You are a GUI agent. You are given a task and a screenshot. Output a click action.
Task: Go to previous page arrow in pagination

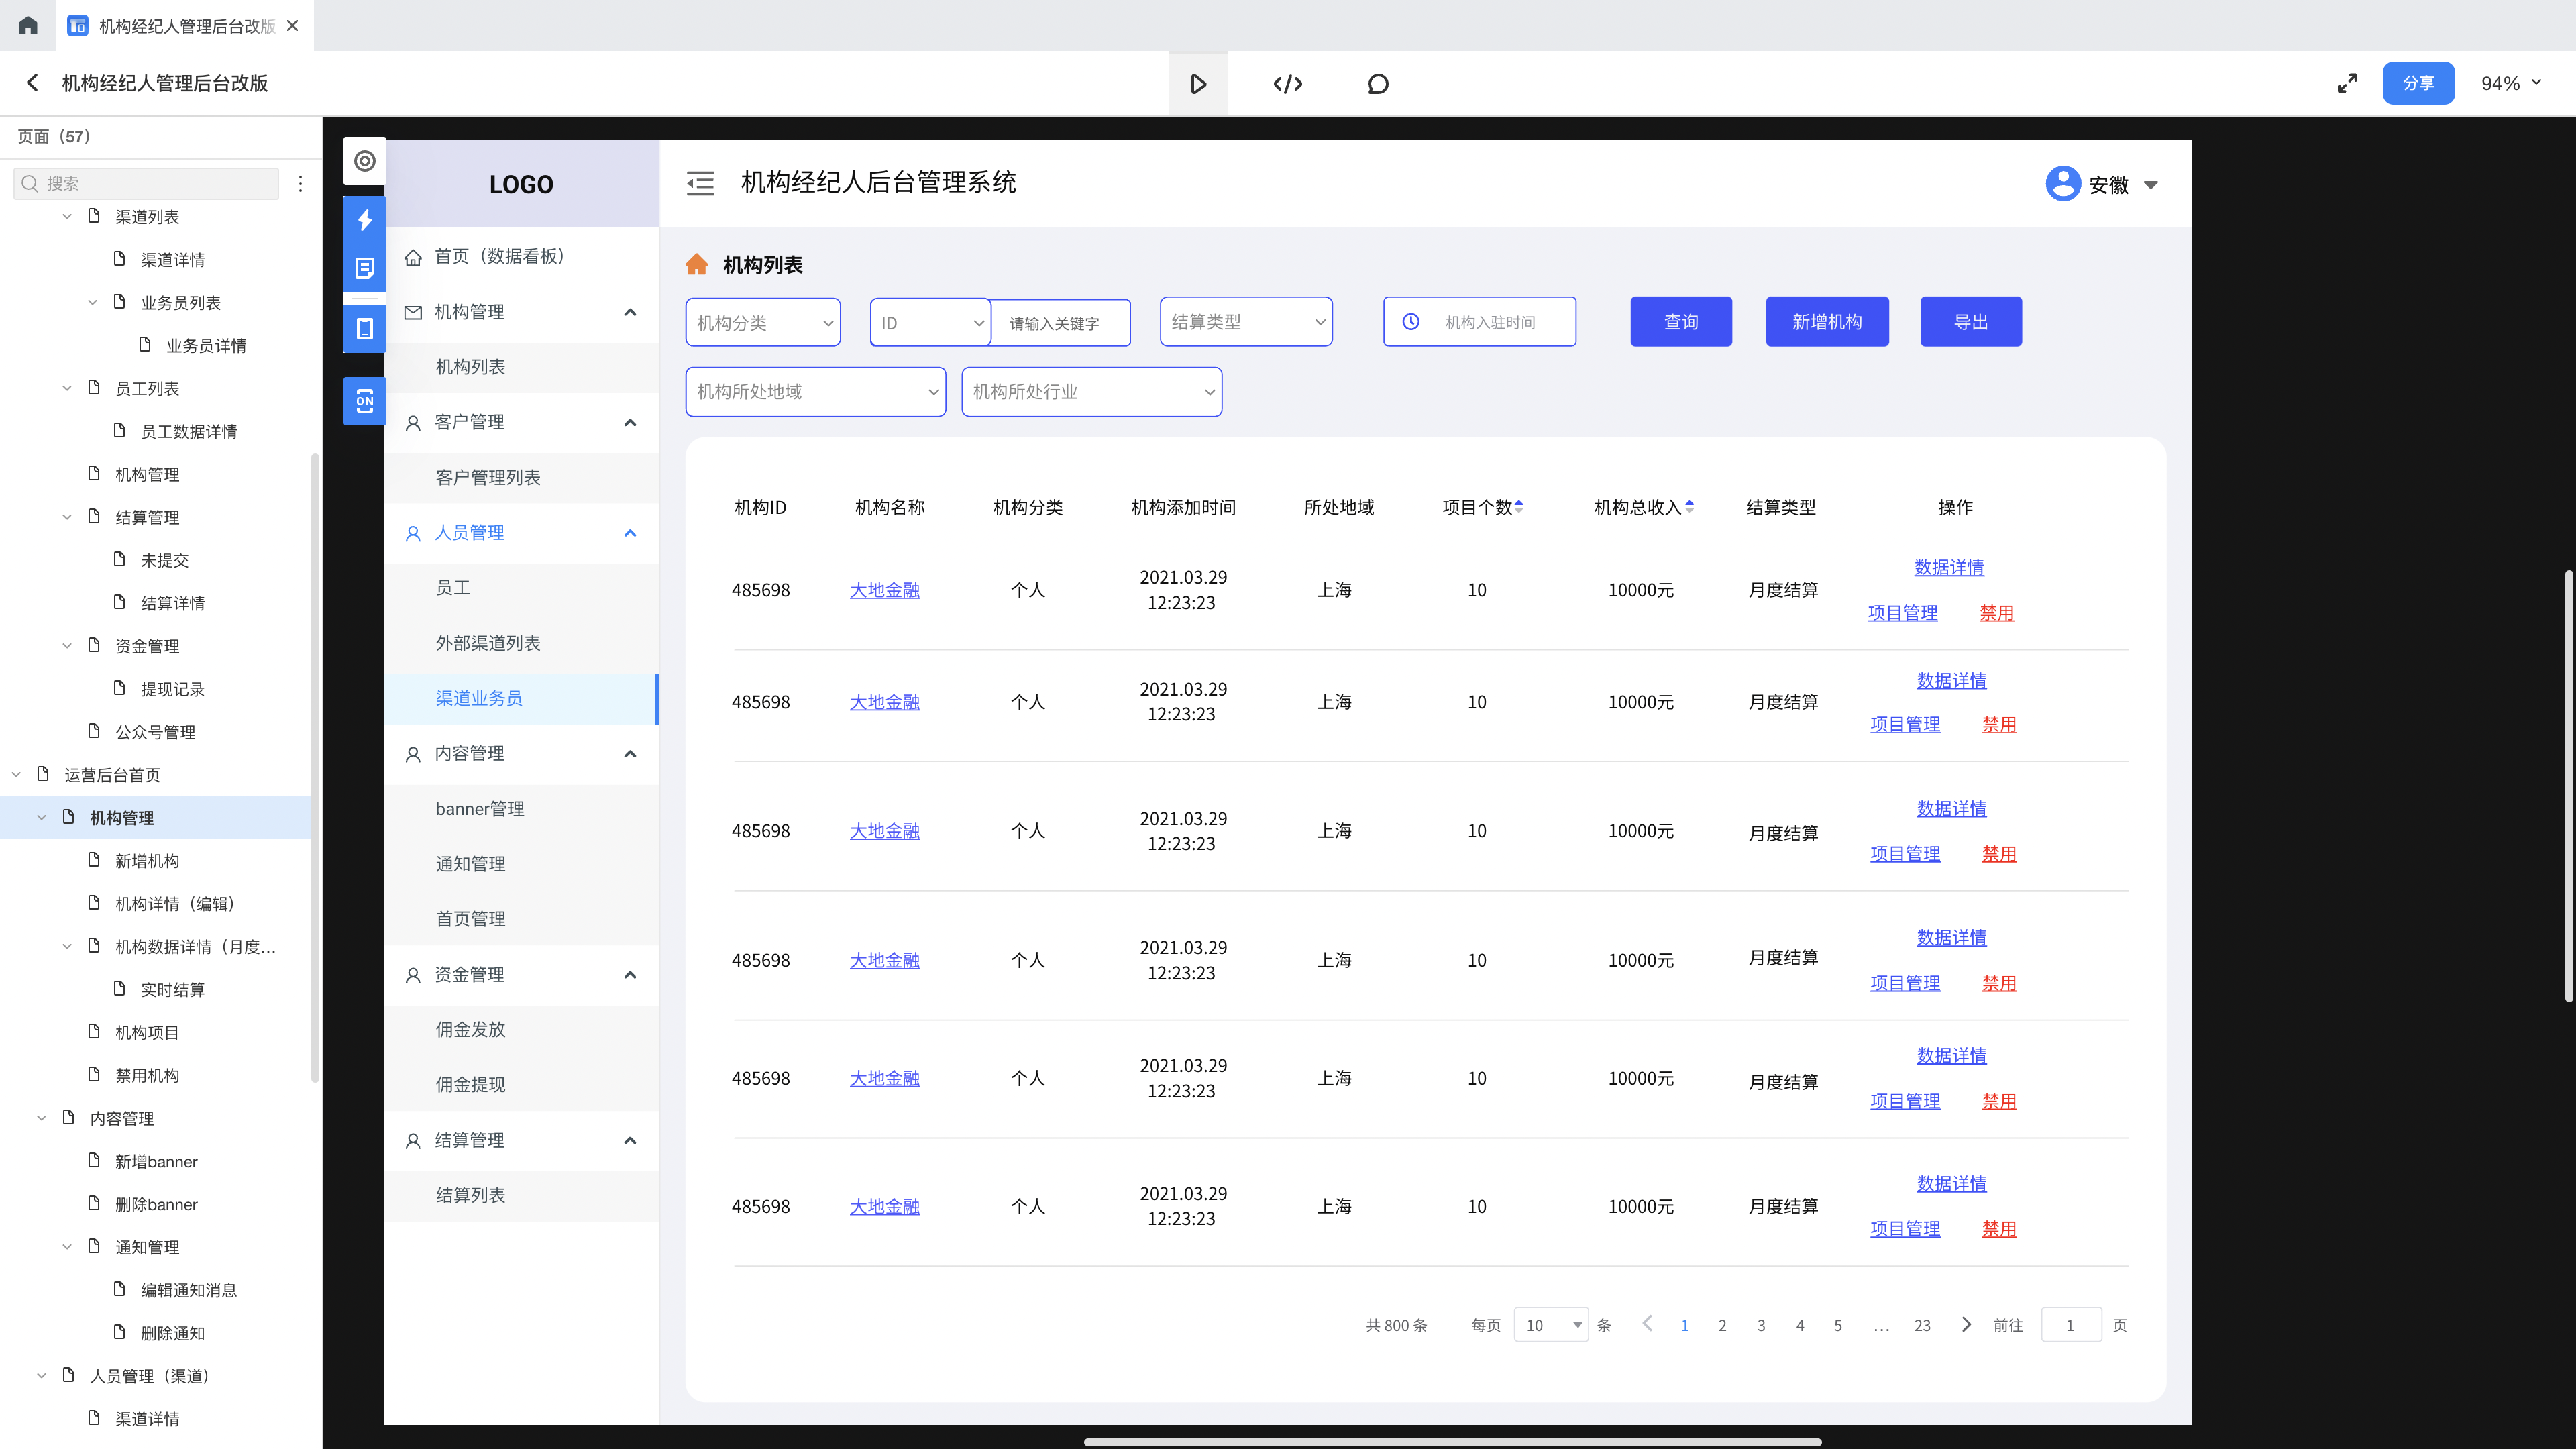[1647, 1324]
